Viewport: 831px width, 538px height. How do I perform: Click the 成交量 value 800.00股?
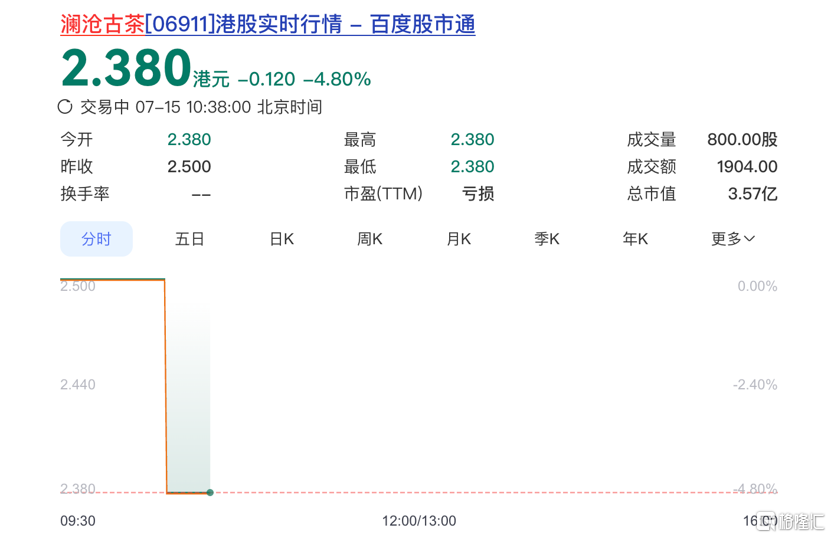pos(742,139)
